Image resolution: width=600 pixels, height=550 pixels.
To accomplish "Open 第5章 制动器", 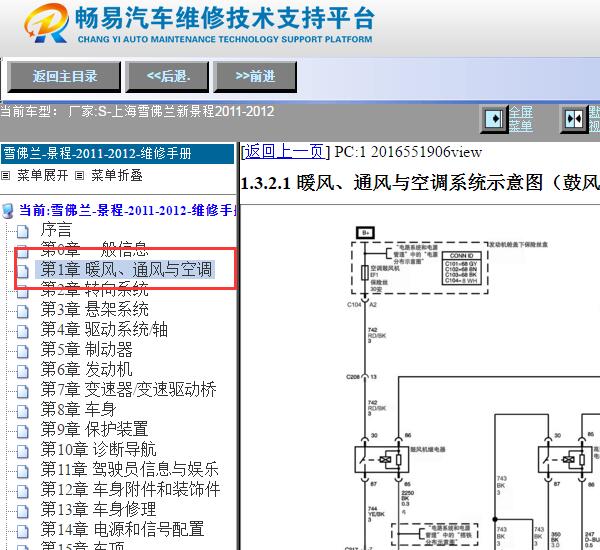I will tap(86, 349).
